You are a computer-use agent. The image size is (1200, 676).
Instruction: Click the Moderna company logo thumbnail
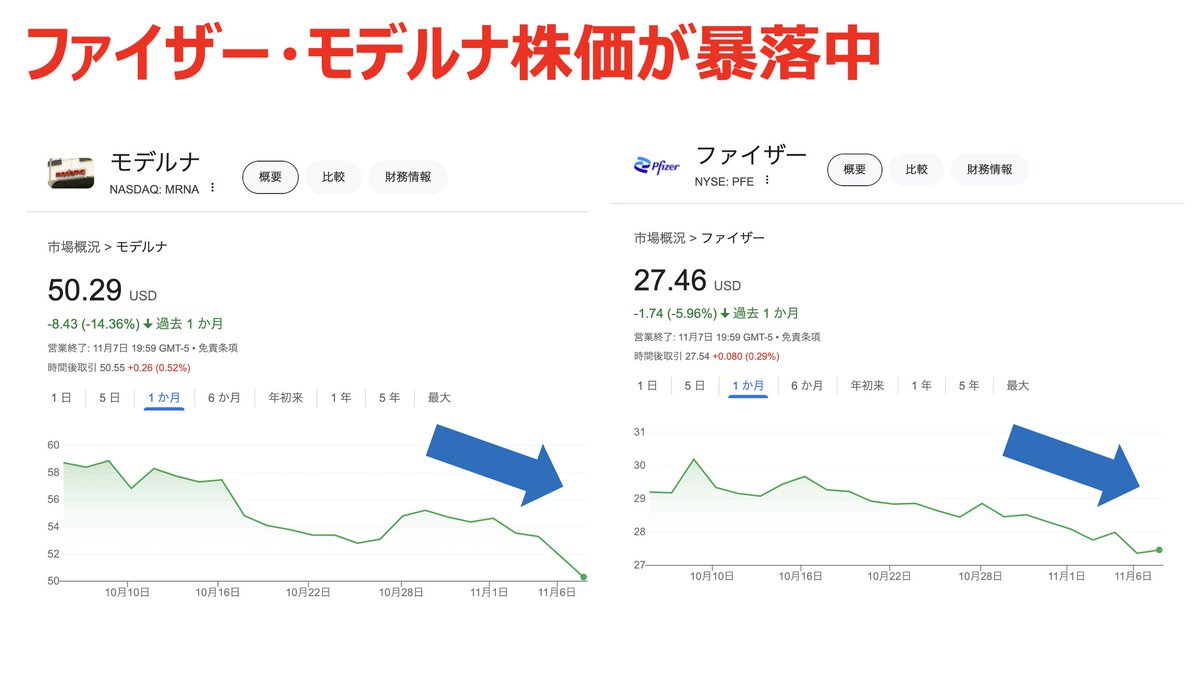[x=71, y=172]
